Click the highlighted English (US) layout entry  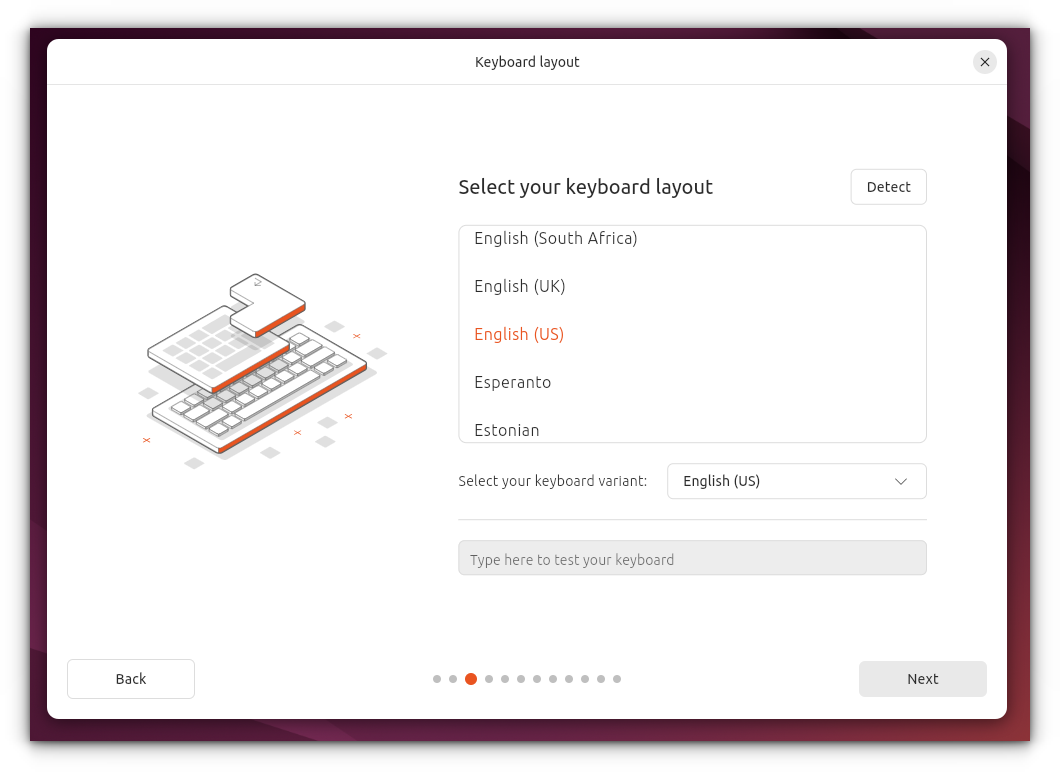click(519, 334)
